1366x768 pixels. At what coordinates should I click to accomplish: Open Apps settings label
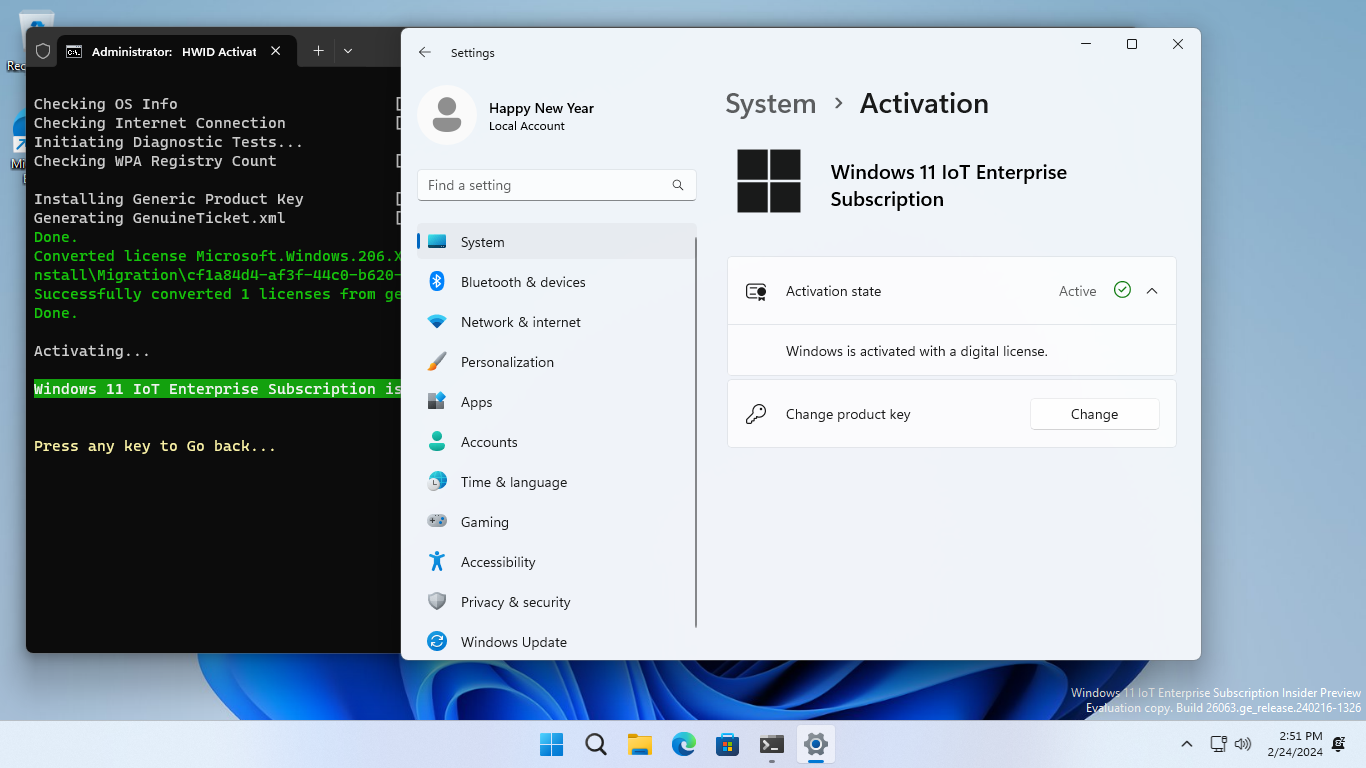point(476,402)
